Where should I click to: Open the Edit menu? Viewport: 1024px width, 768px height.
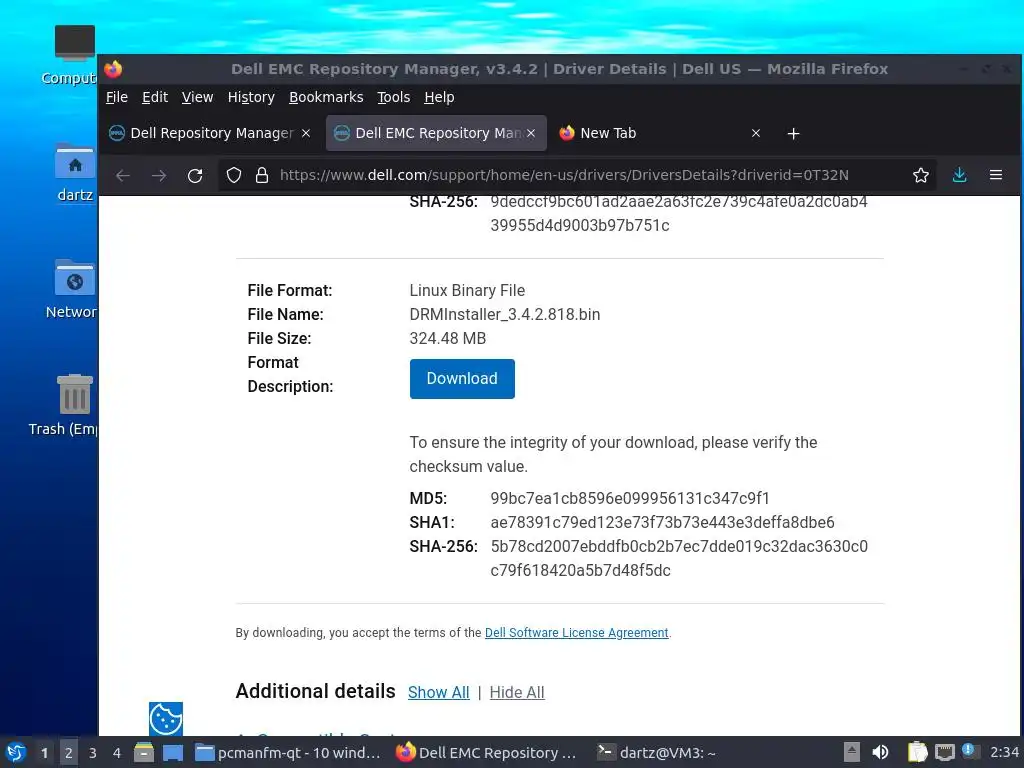pyautogui.click(x=155, y=97)
